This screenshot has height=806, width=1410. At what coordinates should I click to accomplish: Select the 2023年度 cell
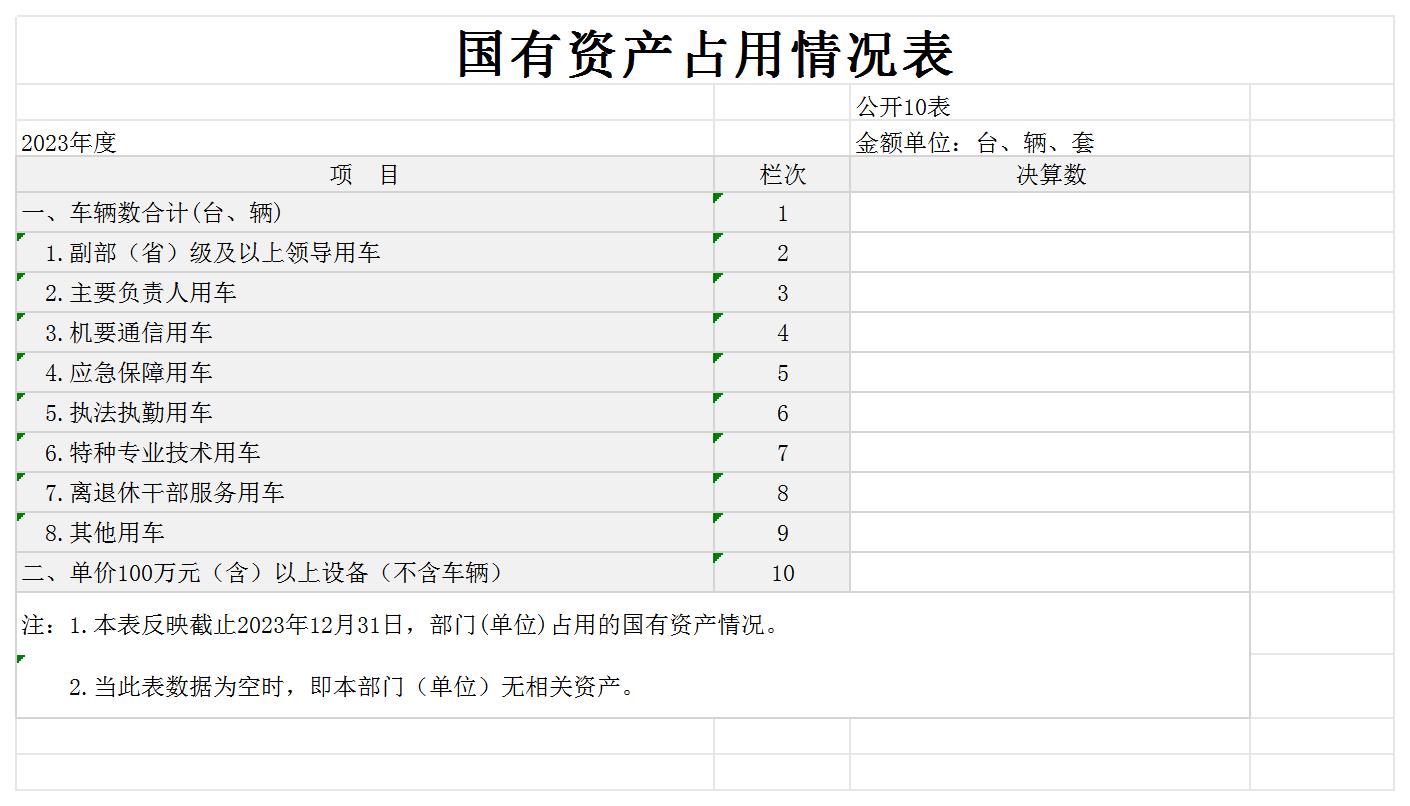pos(365,142)
